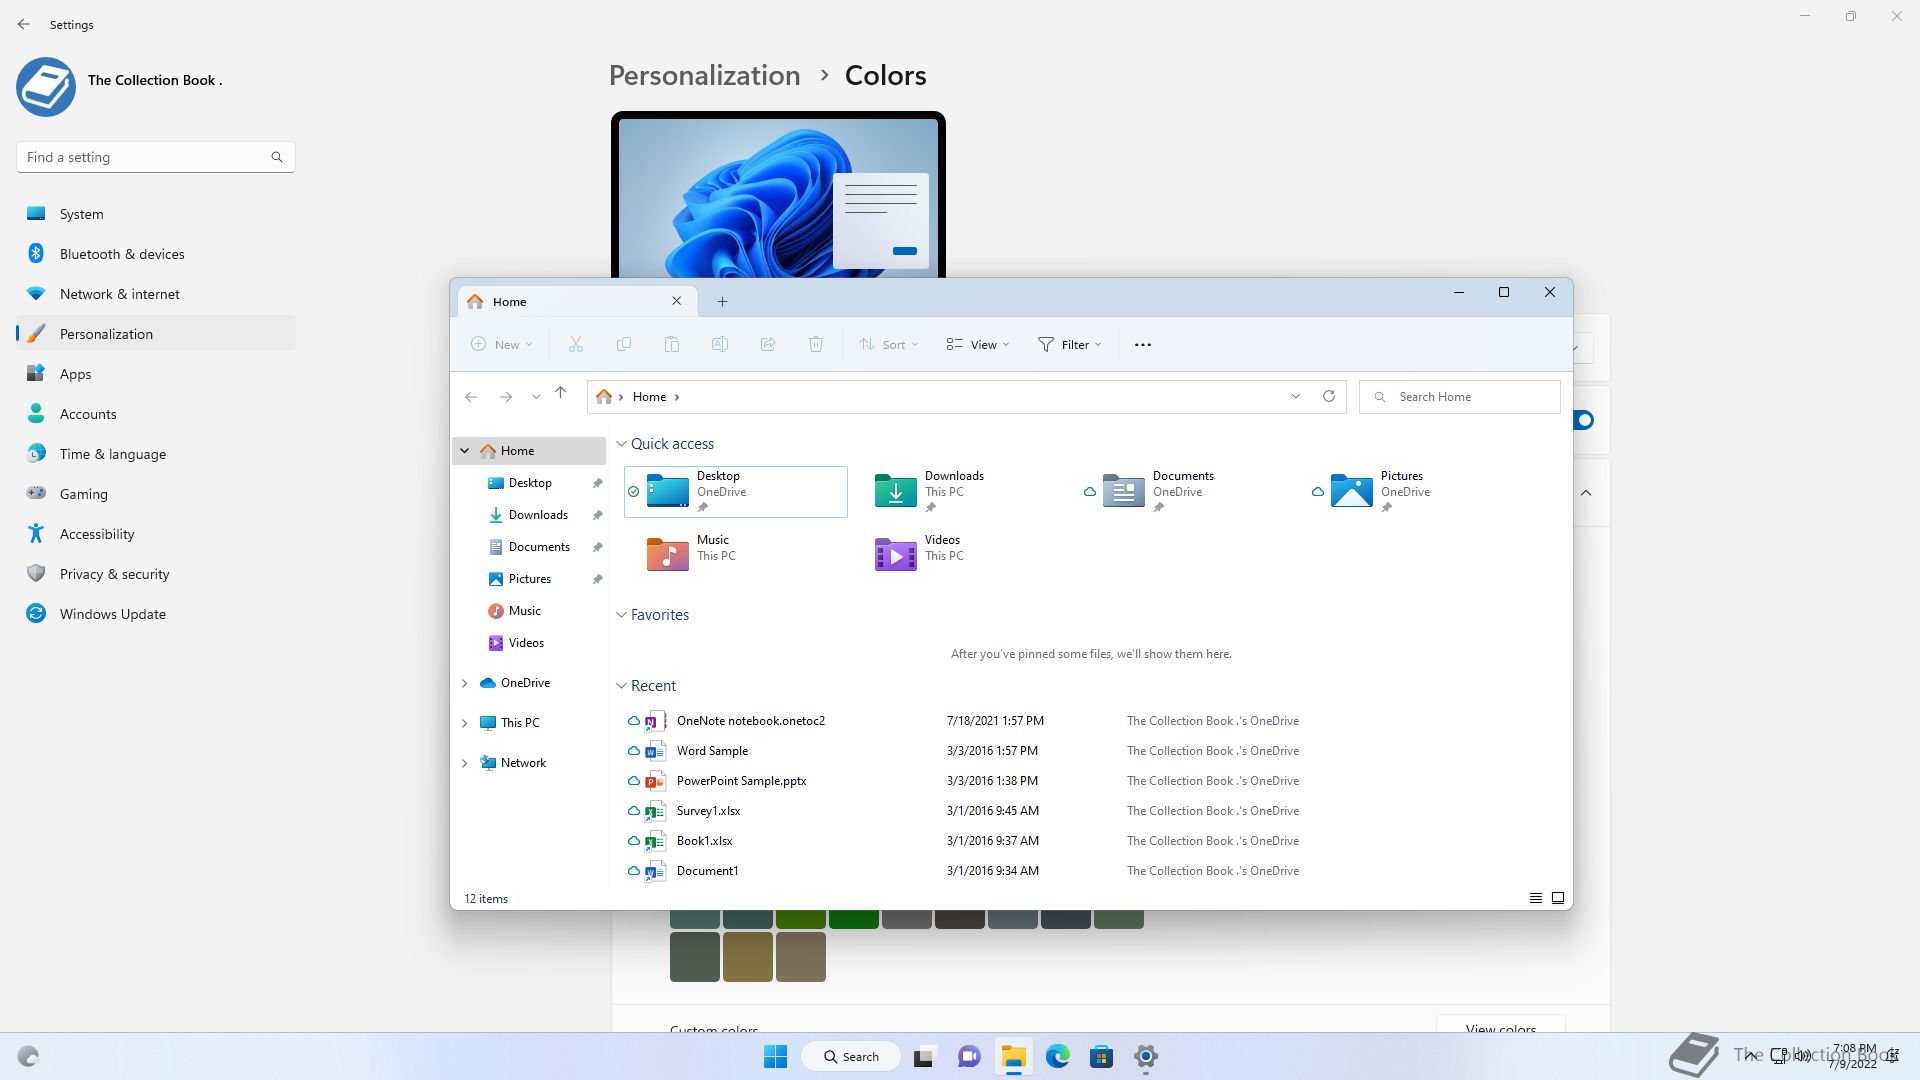Expand the address bar history dropdown
Image resolution: width=1920 pixels, height=1080 pixels.
(1296, 396)
